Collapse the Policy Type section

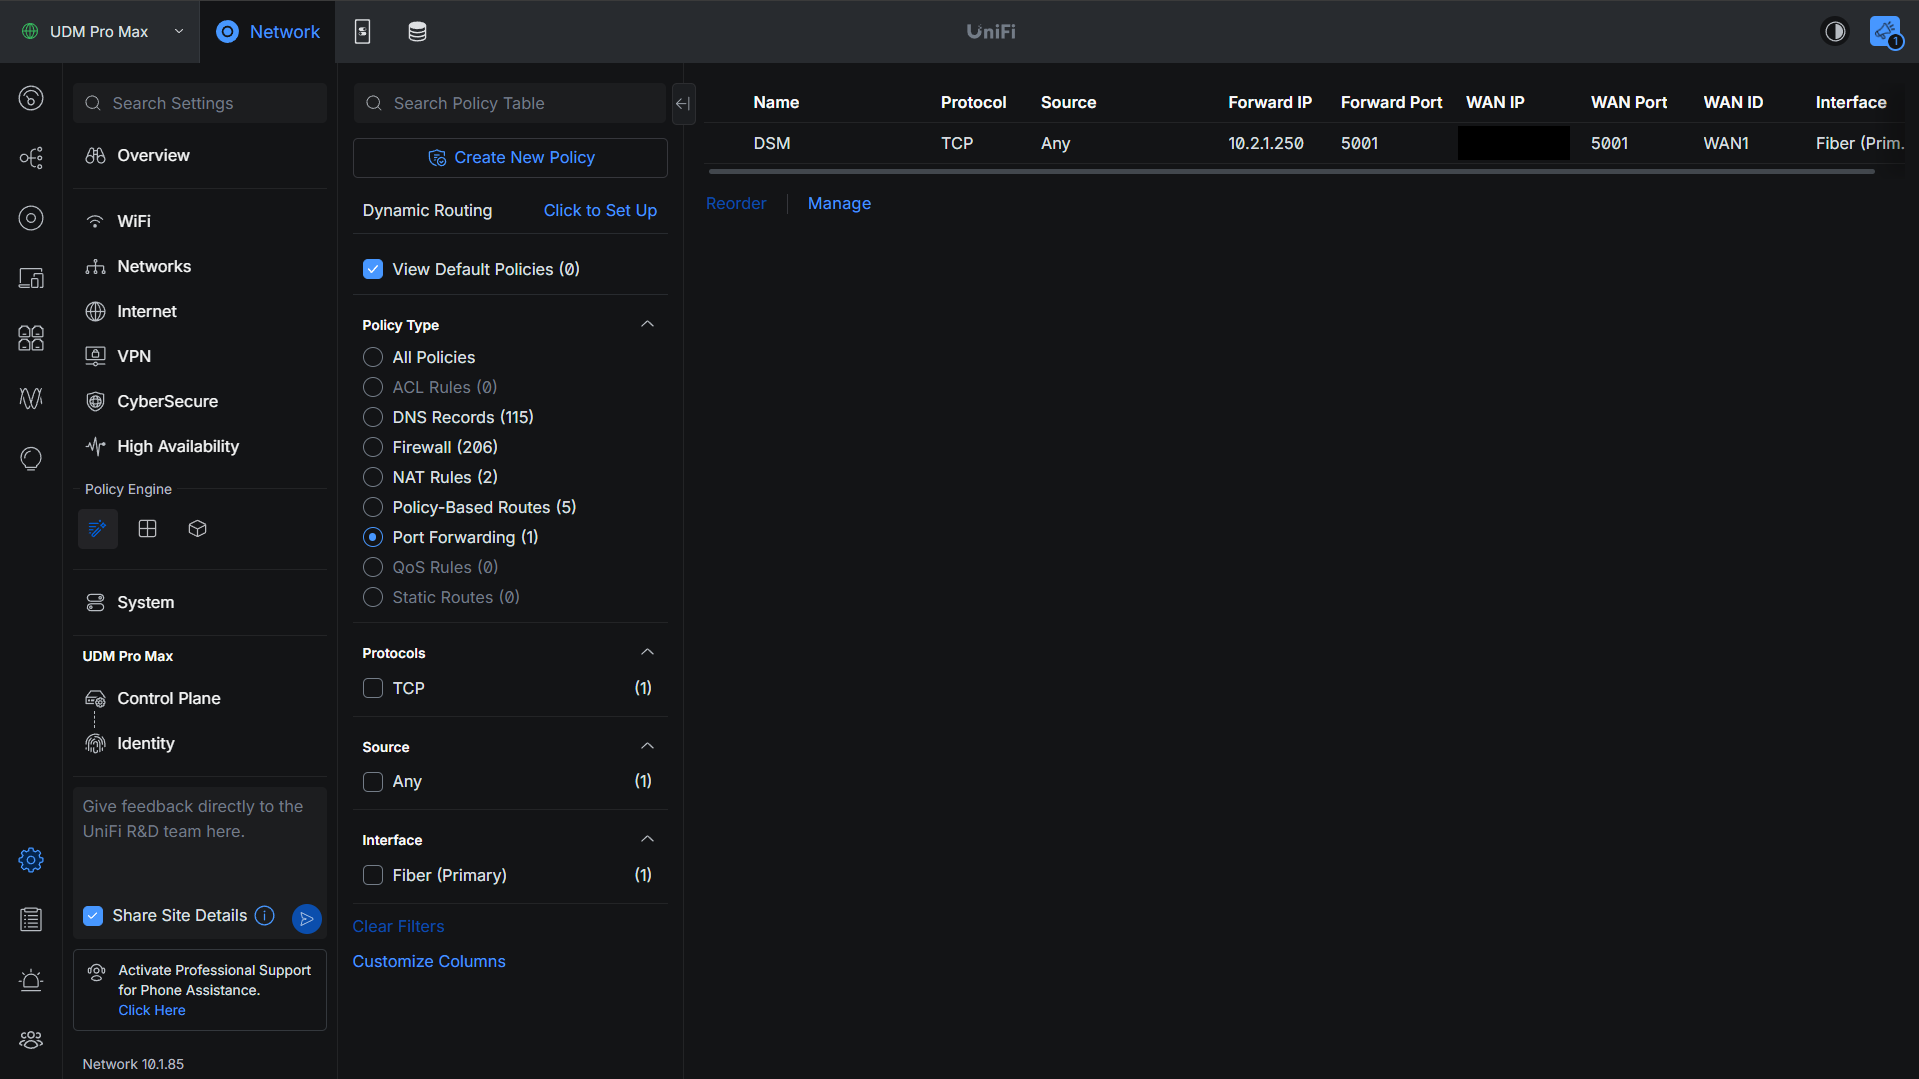[647, 325]
